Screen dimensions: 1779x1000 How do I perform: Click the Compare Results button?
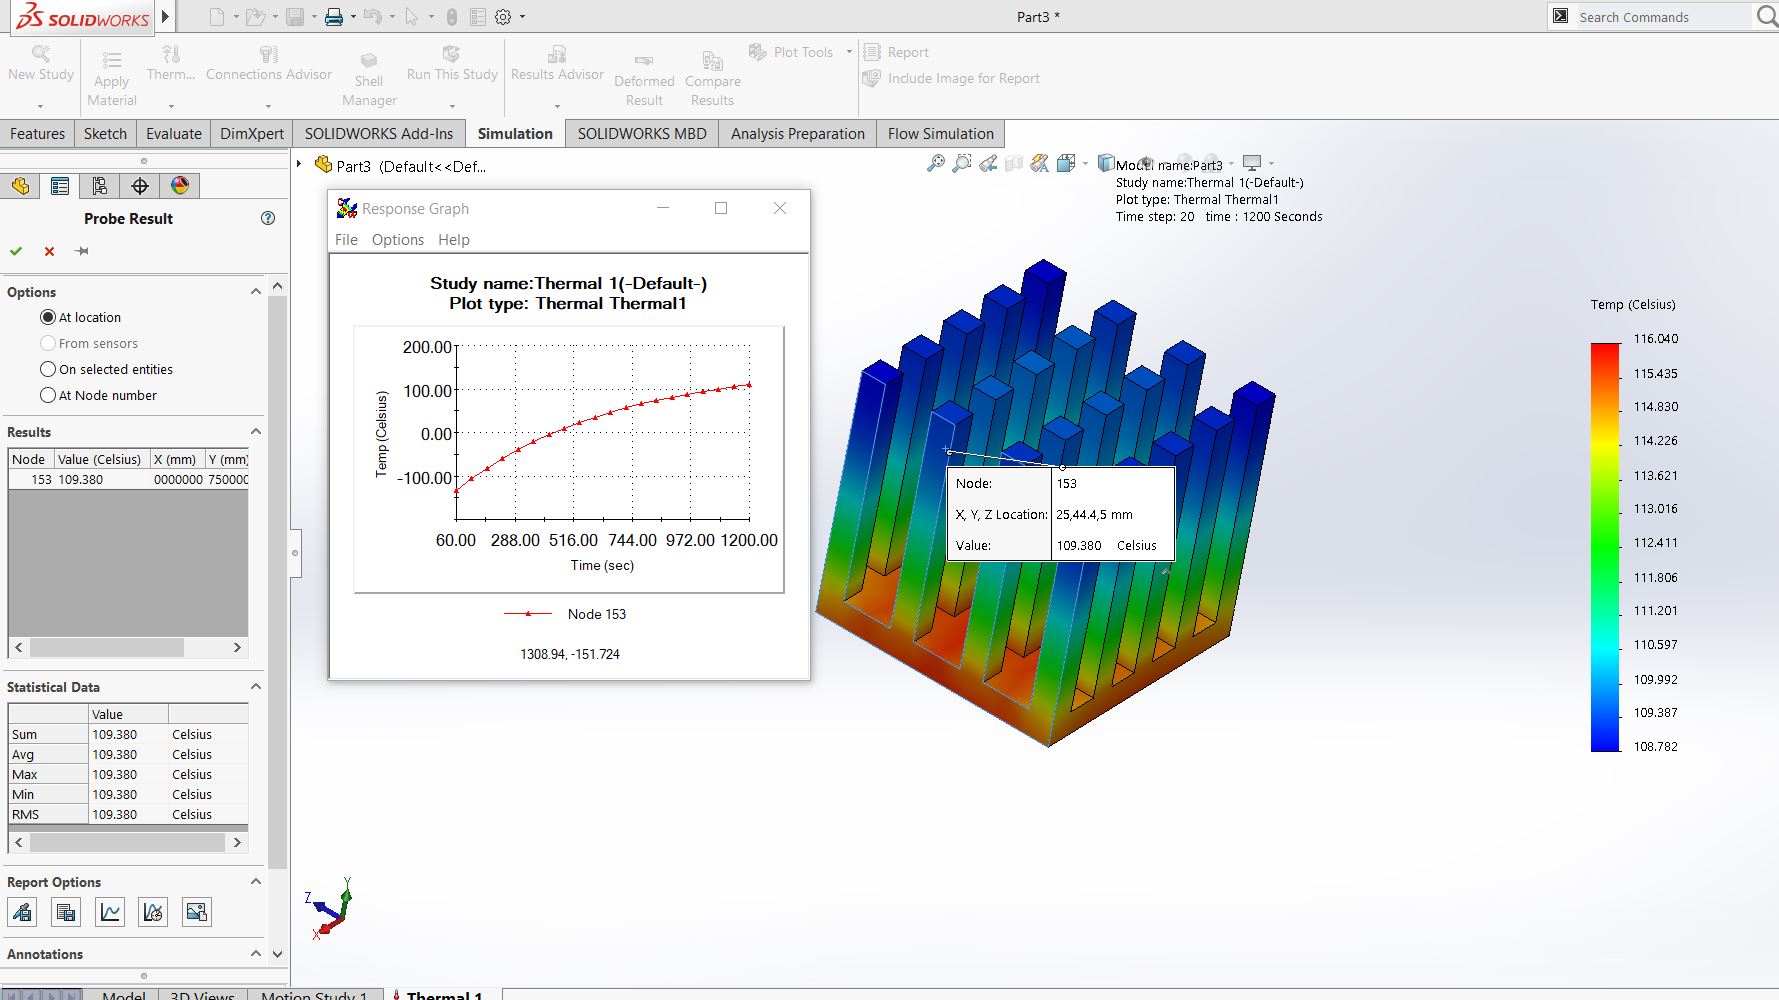713,79
